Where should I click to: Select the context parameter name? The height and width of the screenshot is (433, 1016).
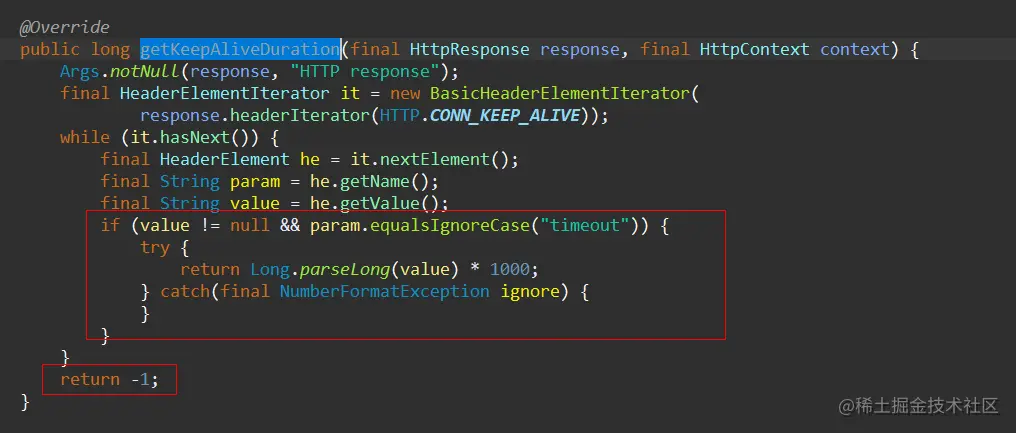coord(855,49)
